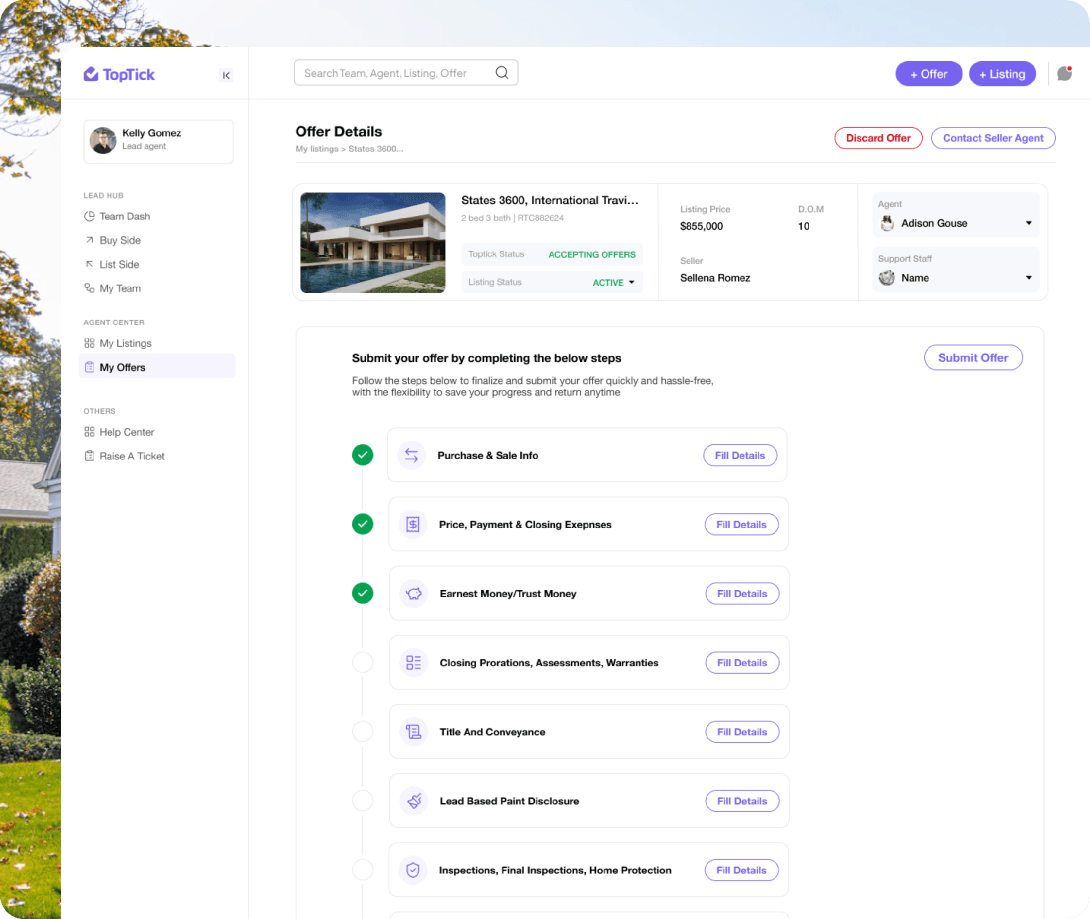
Task: Click the listing price $855,000
Action: click(x=701, y=226)
